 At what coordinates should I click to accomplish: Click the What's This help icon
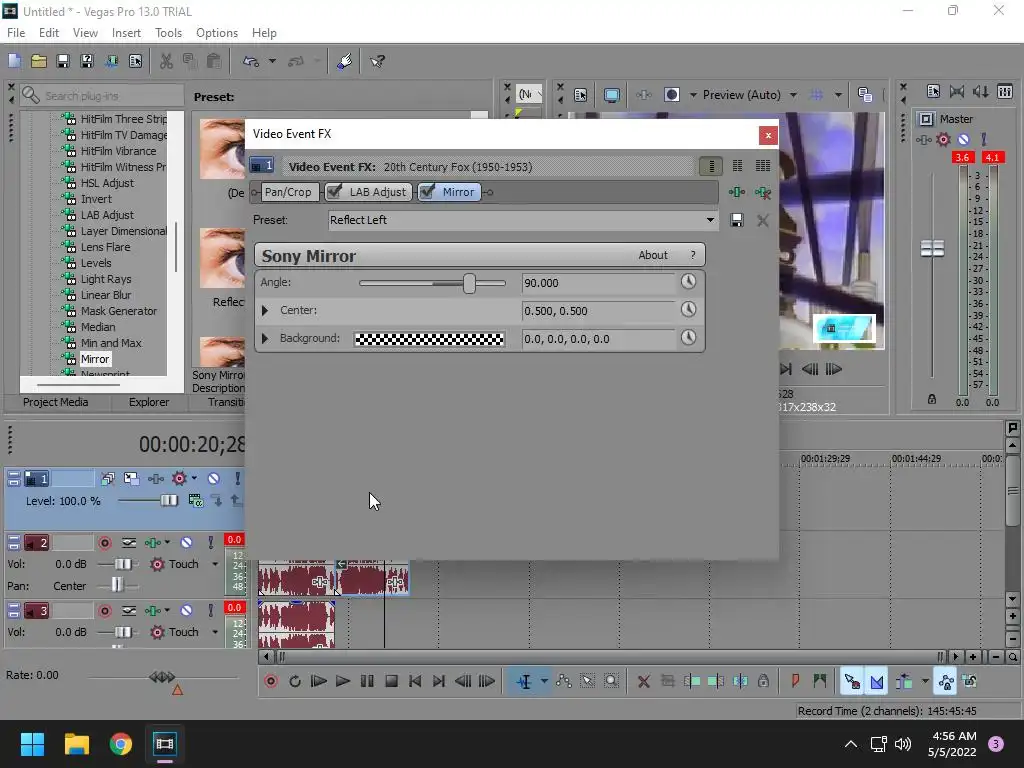(x=377, y=61)
